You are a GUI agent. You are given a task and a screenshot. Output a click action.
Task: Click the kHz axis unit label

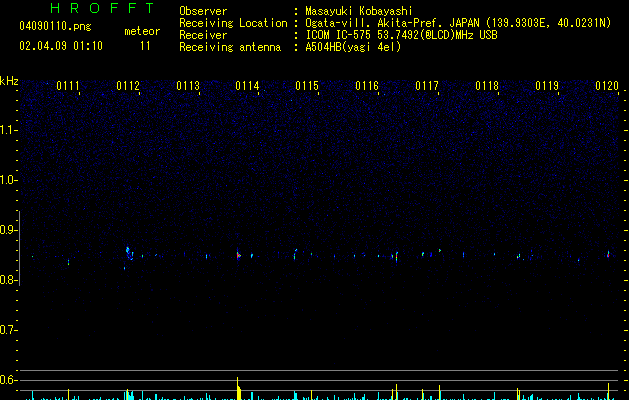9,81
